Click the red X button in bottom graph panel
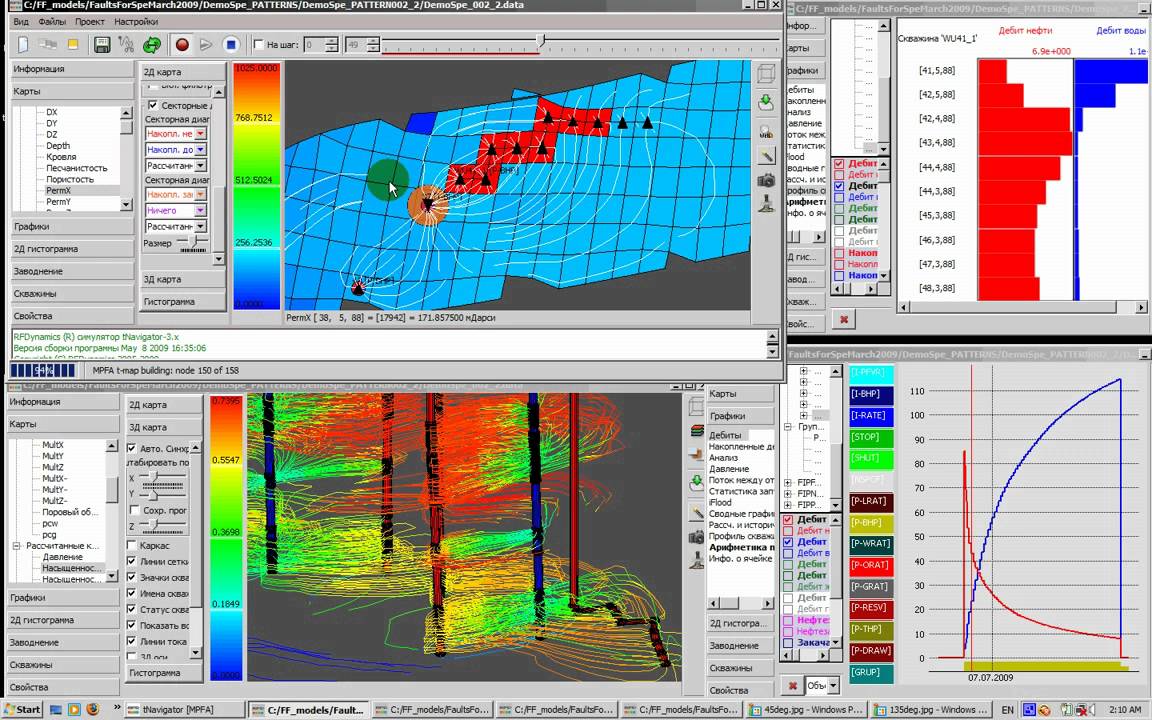1152x720 pixels. click(792, 685)
